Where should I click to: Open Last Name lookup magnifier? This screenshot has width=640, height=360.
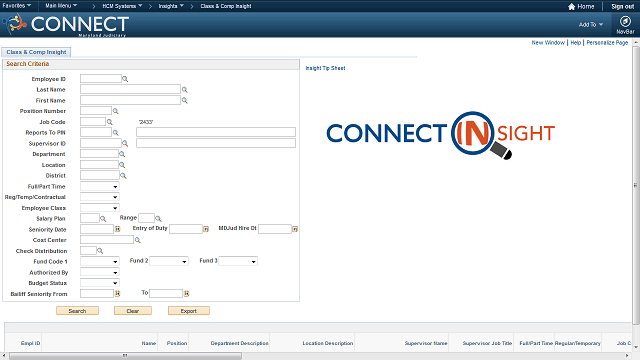[x=184, y=90]
